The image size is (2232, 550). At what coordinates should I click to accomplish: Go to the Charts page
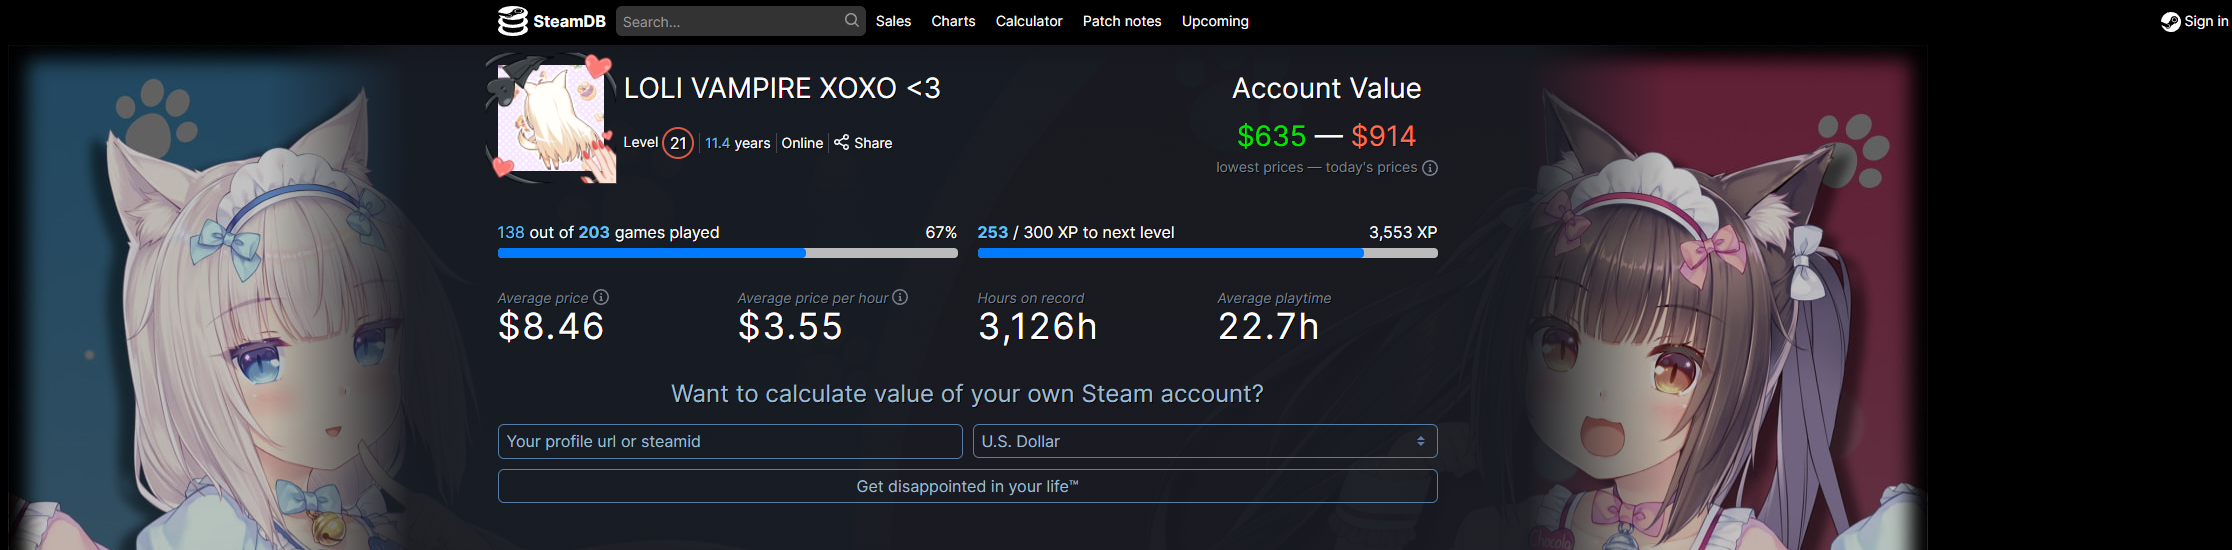point(953,21)
